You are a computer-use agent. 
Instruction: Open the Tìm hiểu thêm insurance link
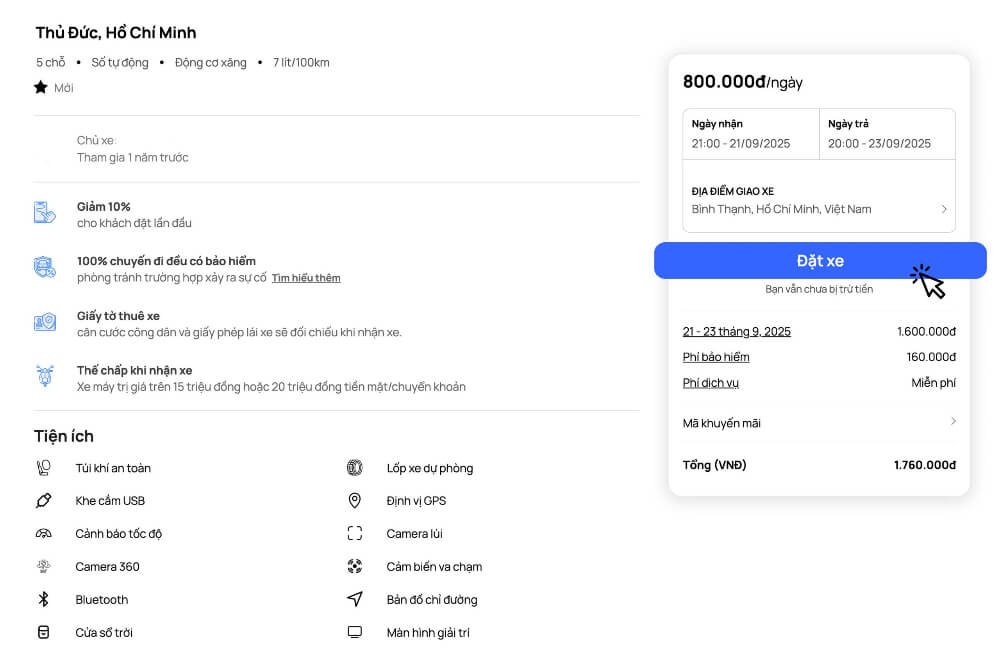[306, 278]
